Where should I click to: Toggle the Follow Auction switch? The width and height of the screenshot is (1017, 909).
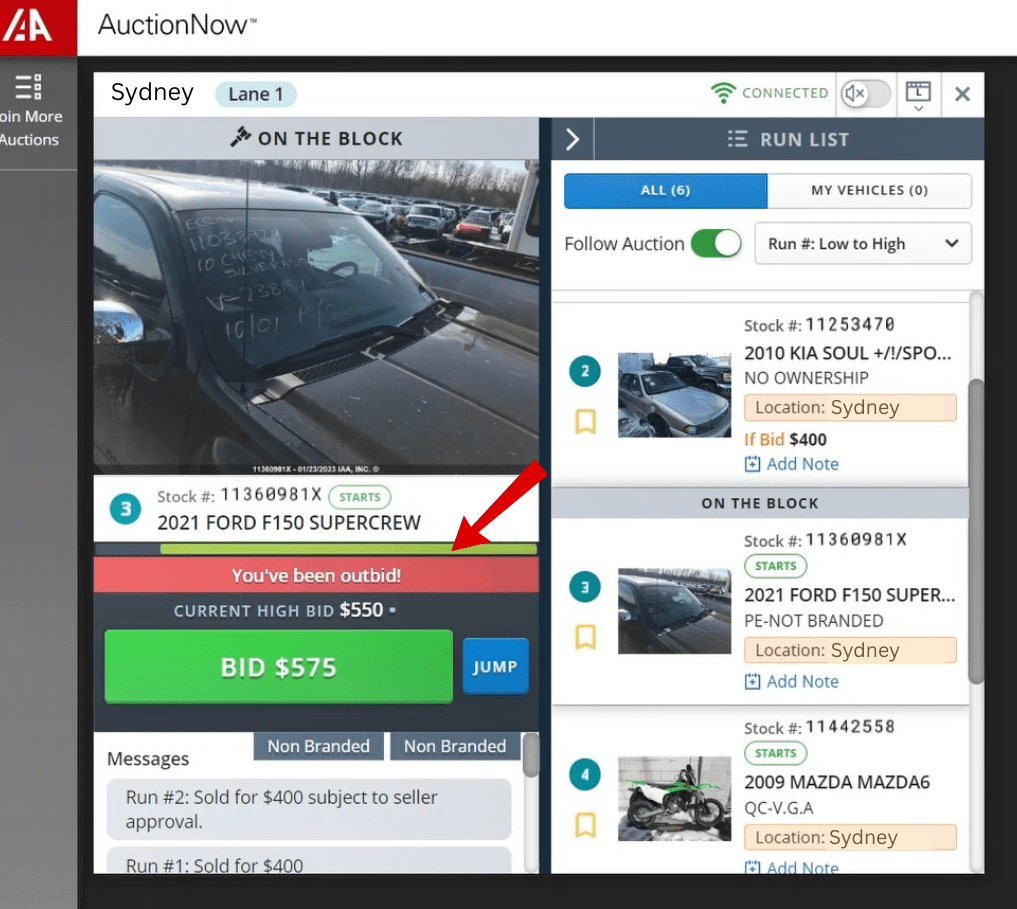(x=716, y=243)
